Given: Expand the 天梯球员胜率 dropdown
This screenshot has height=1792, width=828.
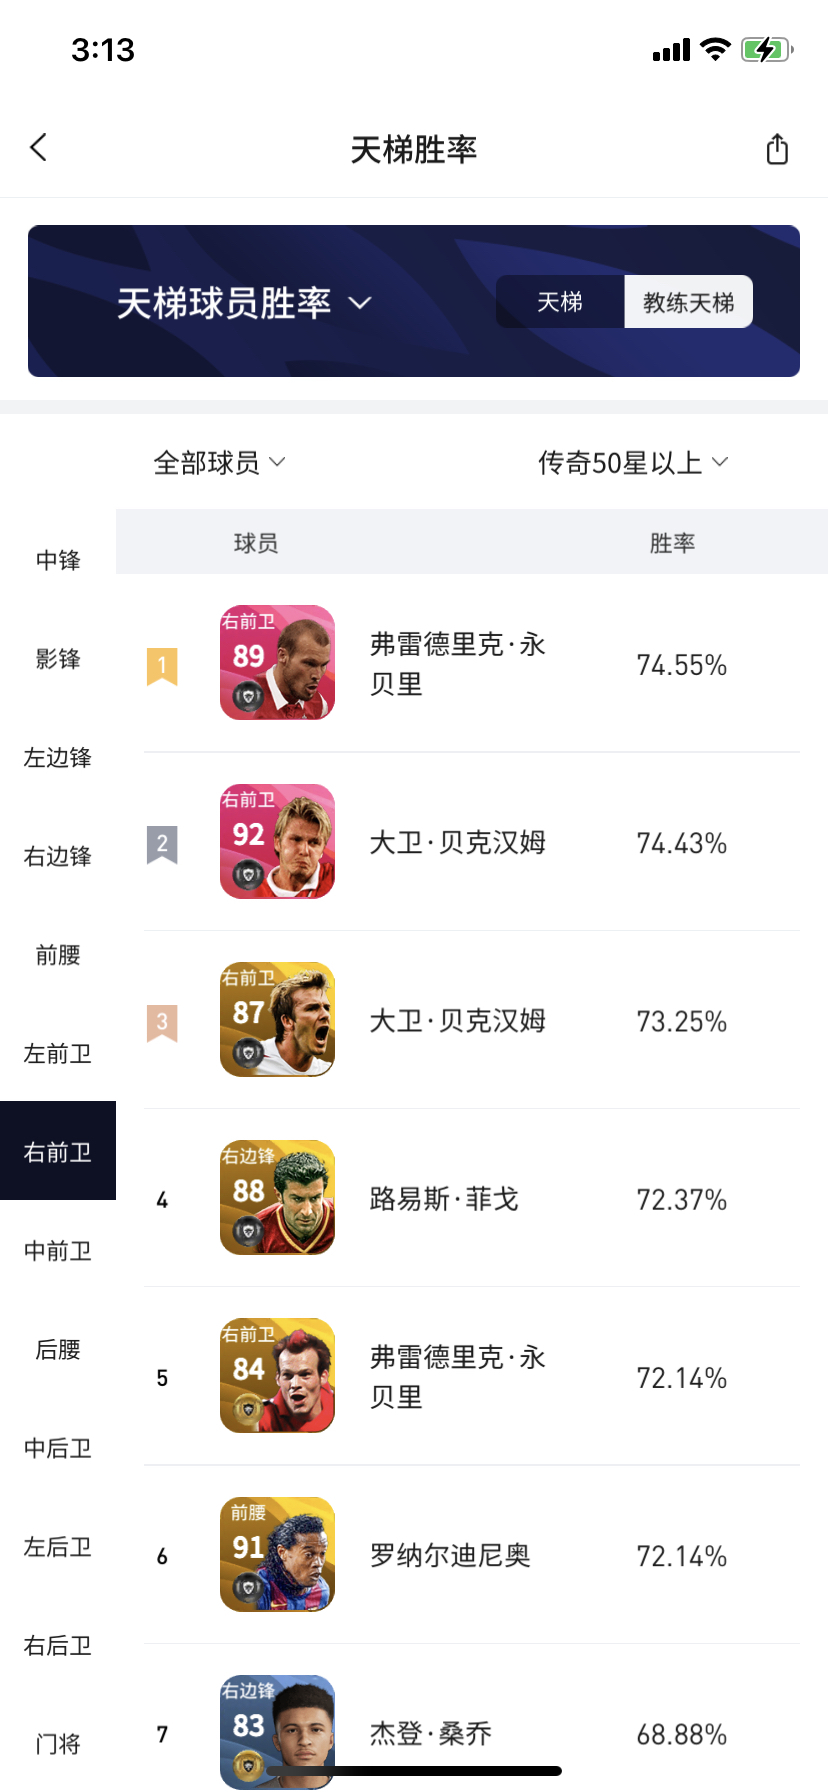Looking at the screenshot, I should click(244, 303).
